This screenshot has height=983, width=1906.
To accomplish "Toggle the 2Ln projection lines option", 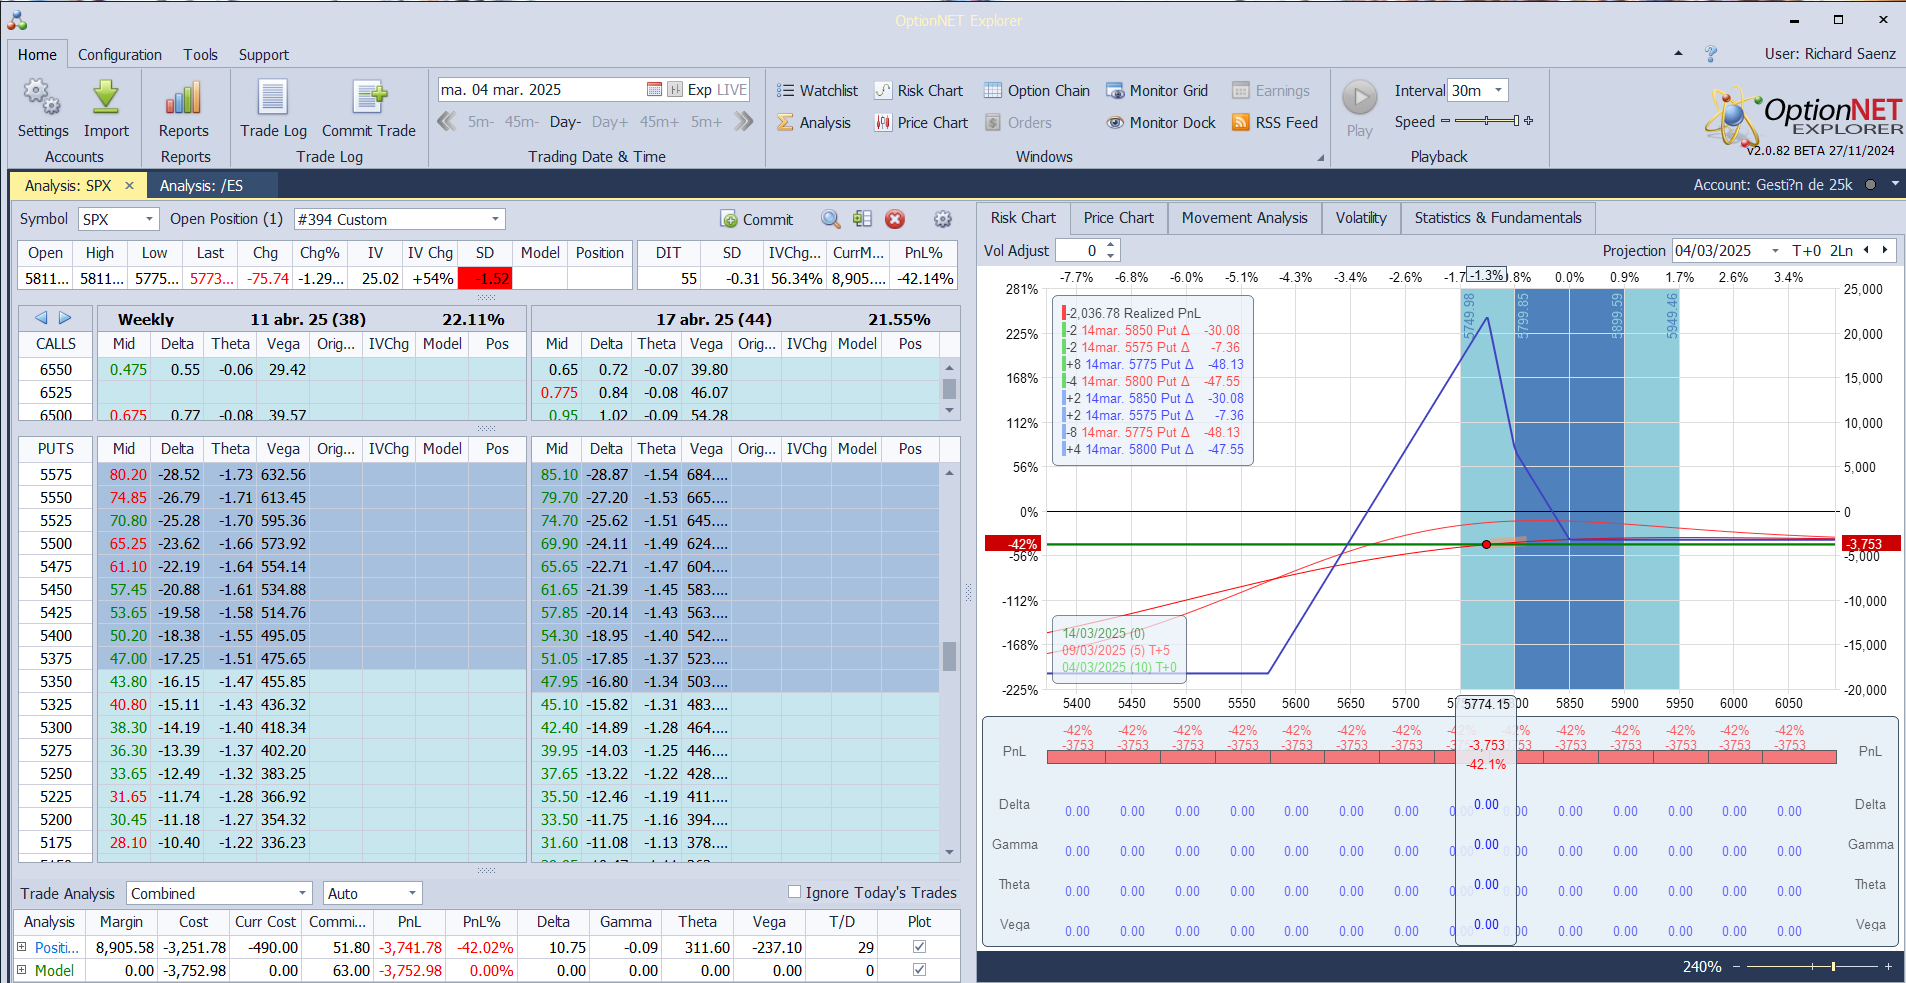I will click(1841, 251).
